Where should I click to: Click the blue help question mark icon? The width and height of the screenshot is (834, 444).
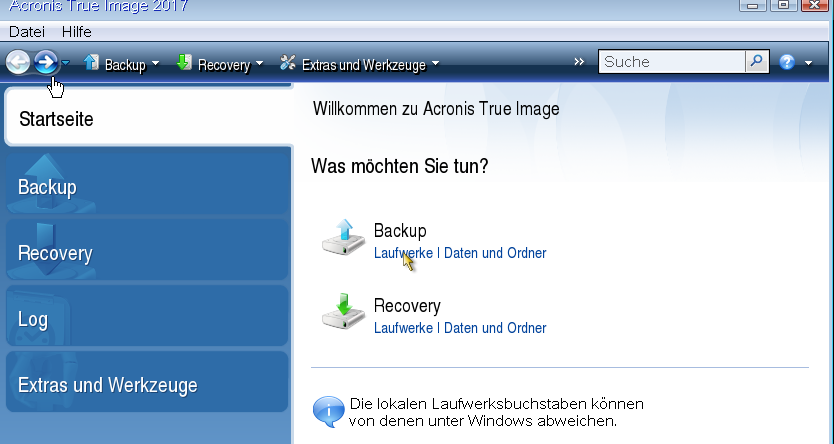(786, 62)
